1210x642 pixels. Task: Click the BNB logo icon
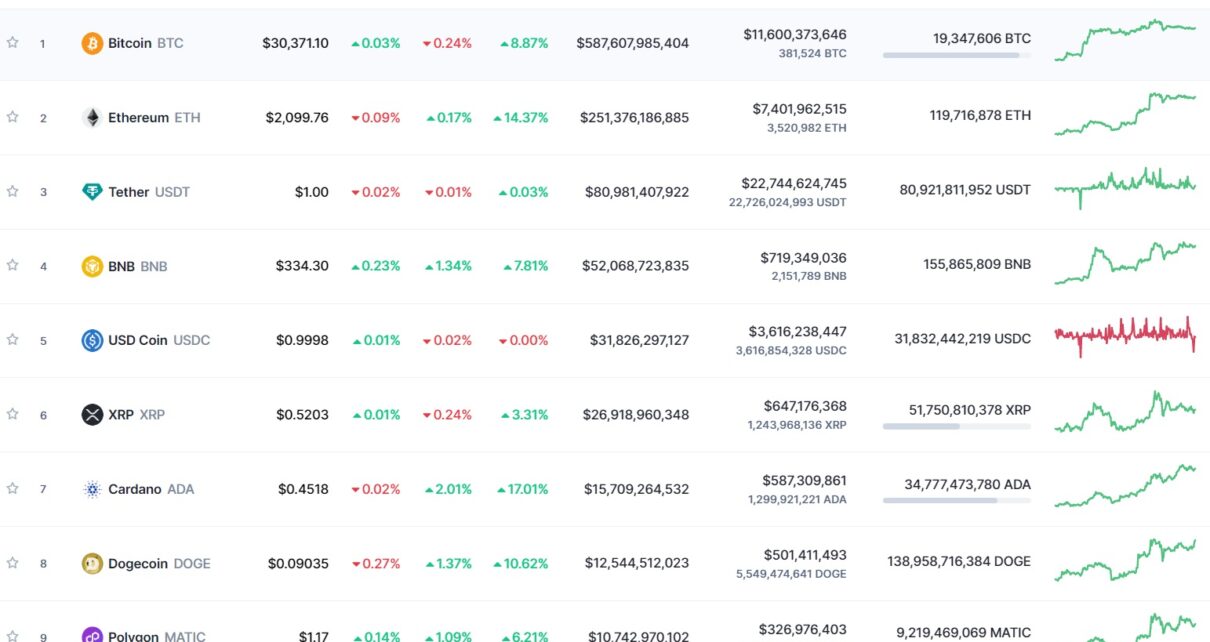92,266
